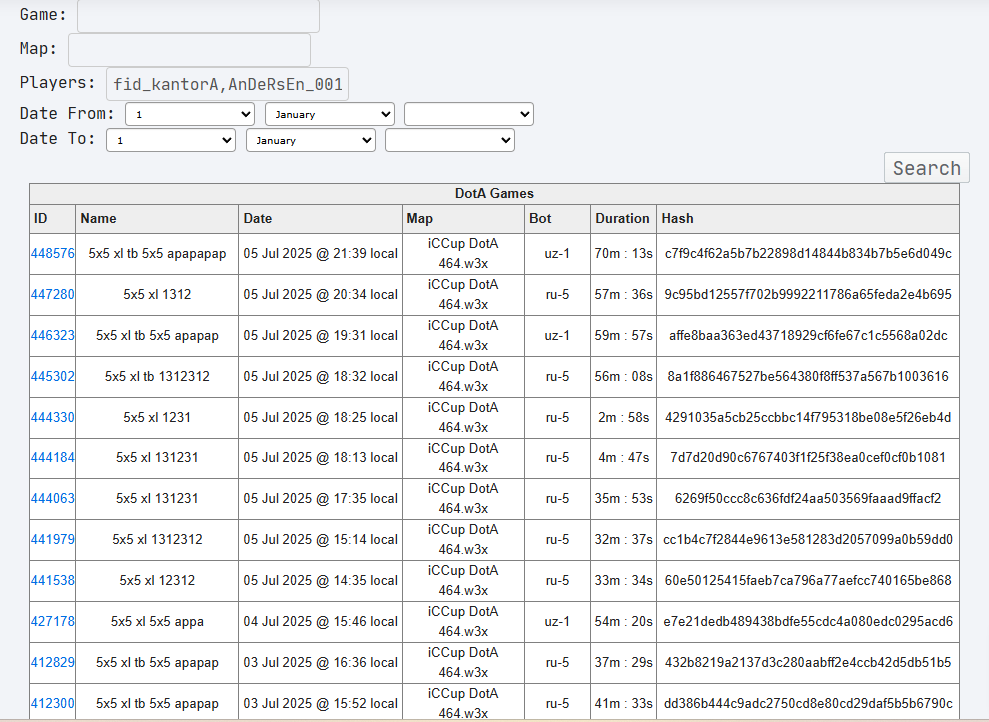
Task: Click the Bot column header
Action: [x=558, y=219]
